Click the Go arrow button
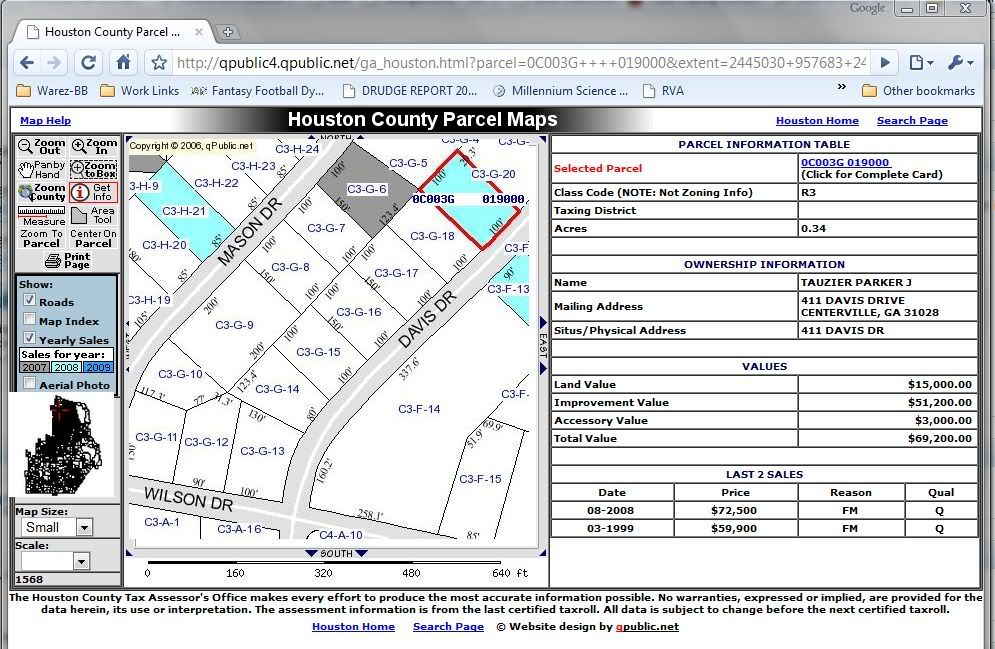Viewport: 995px width, 649px height. click(885, 62)
